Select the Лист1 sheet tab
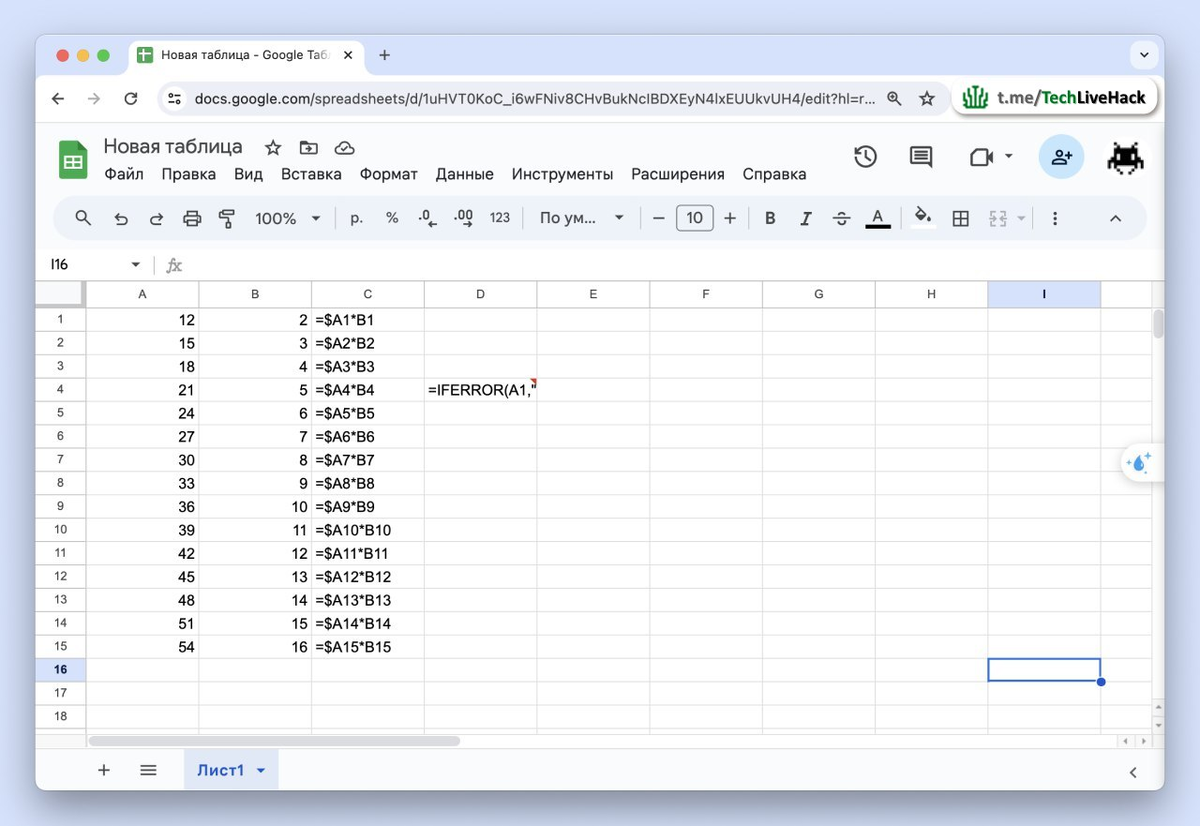The width and height of the screenshot is (1200, 826). pos(220,770)
